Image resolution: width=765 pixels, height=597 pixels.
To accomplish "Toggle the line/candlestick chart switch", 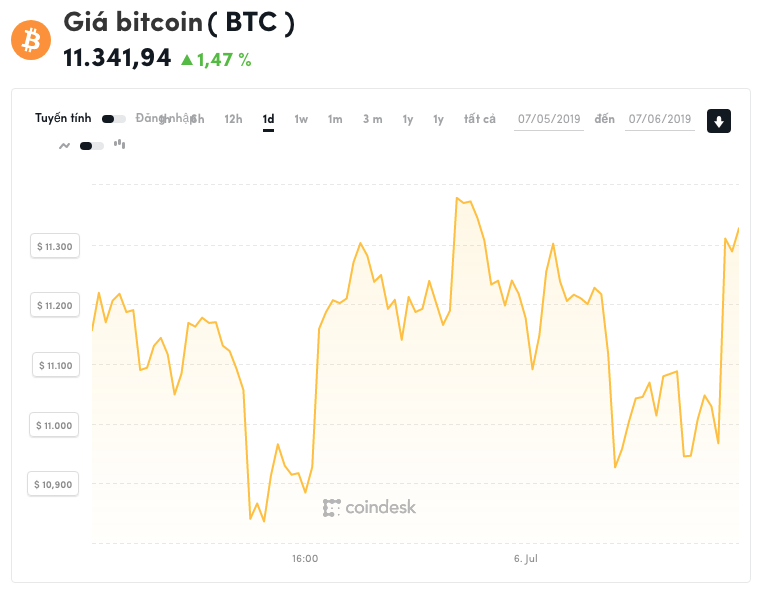I will pyautogui.click(x=92, y=145).
